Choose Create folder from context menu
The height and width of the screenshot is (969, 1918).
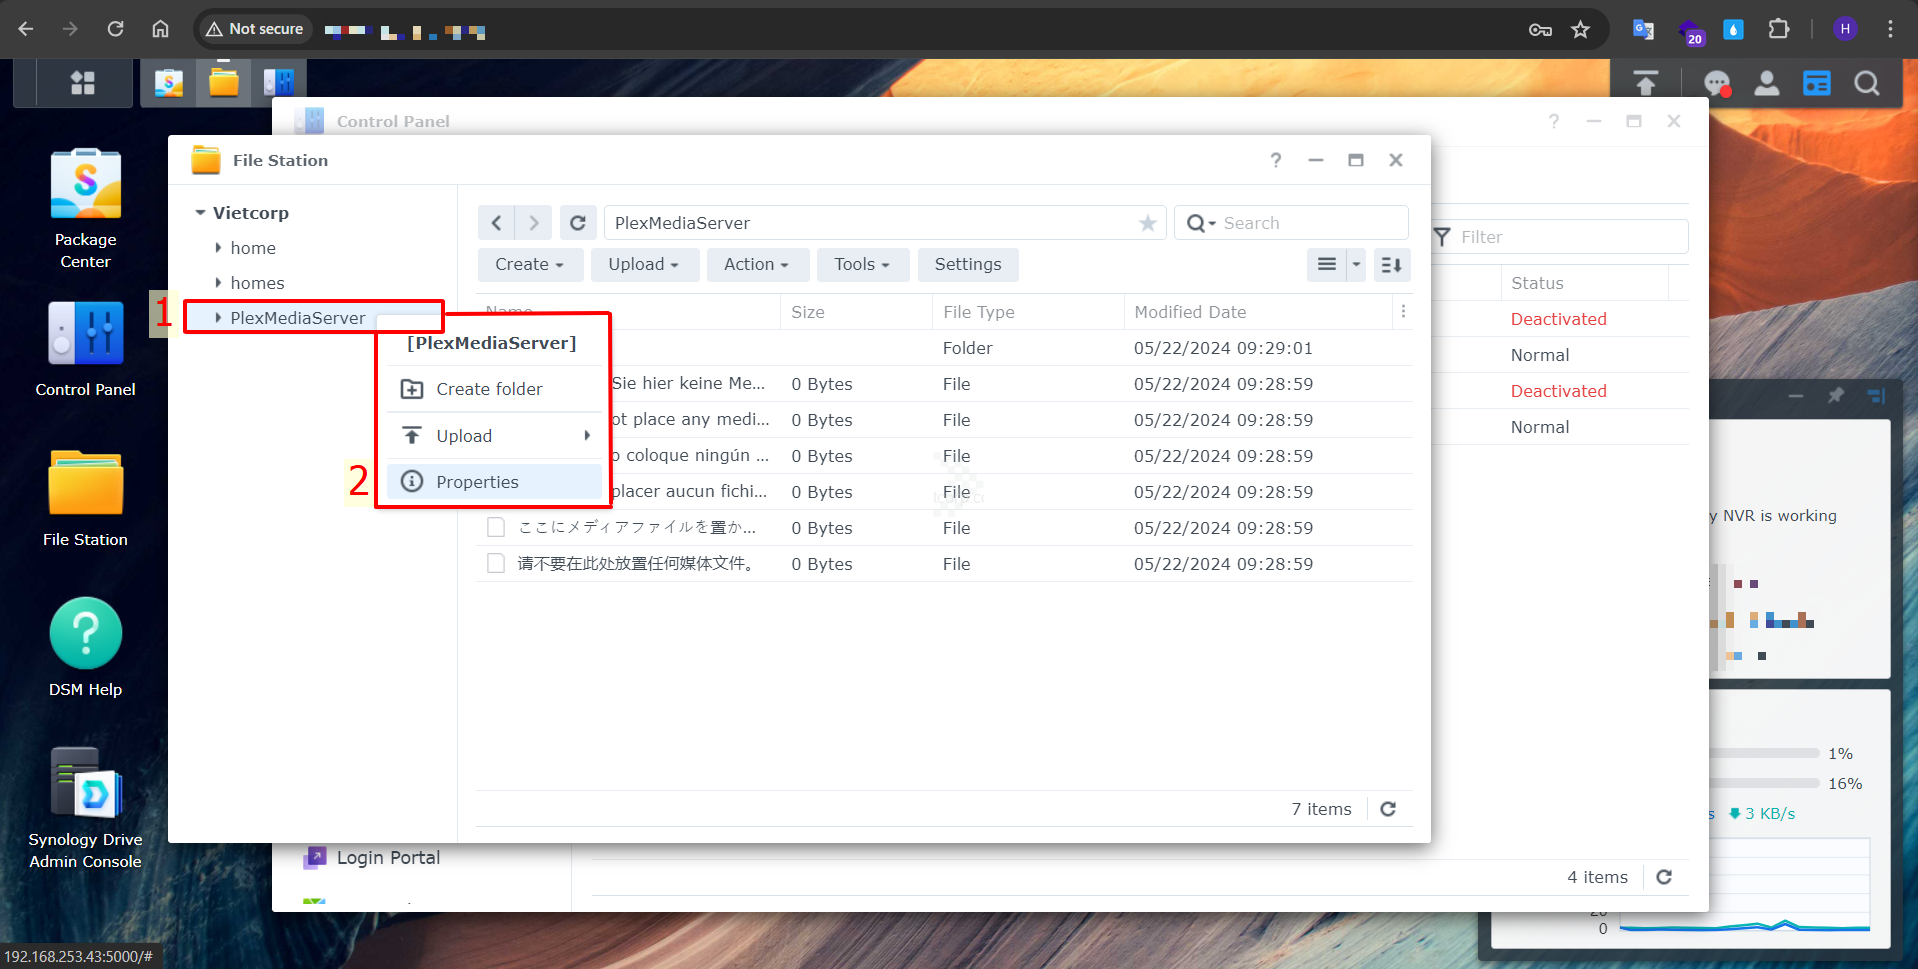tap(489, 389)
